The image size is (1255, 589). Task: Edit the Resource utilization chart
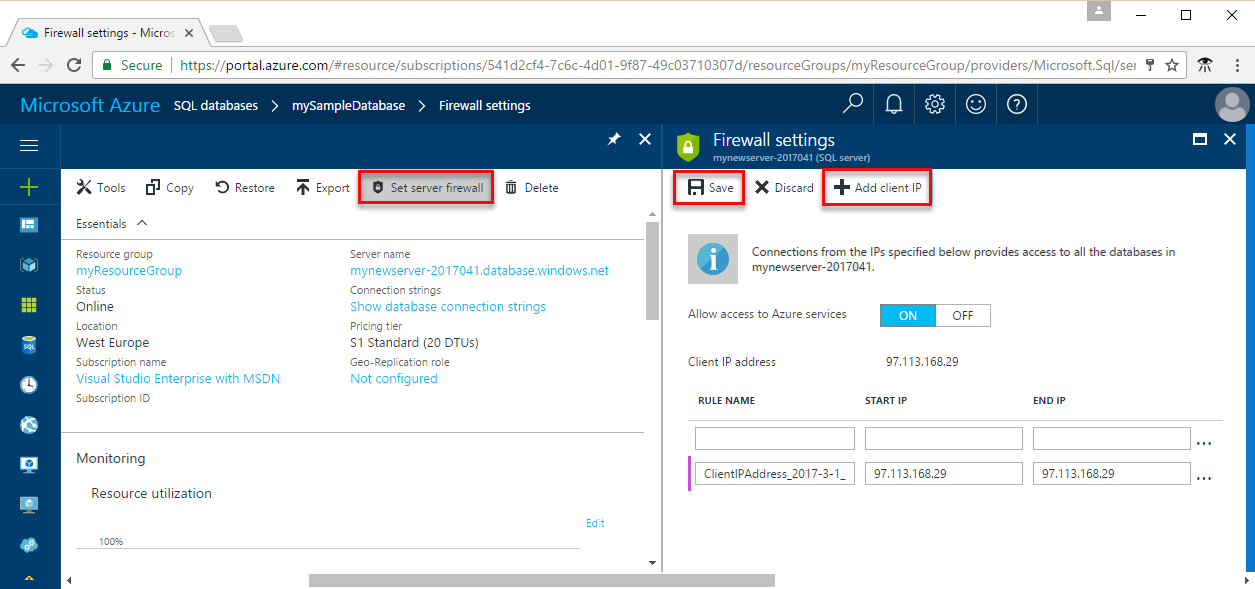click(595, 523)
